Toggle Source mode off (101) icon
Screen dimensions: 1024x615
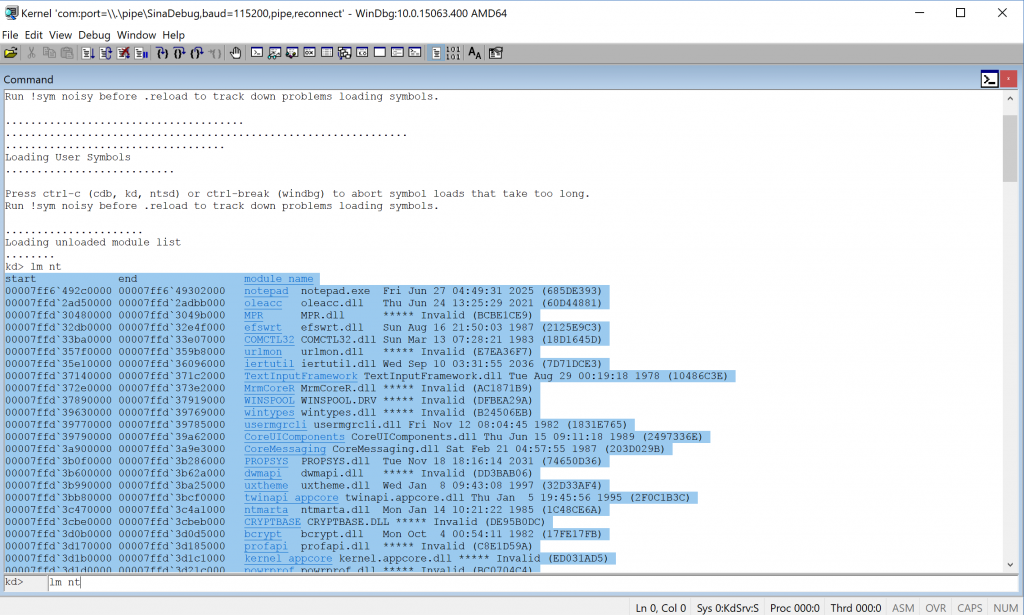tap(453, 54)
